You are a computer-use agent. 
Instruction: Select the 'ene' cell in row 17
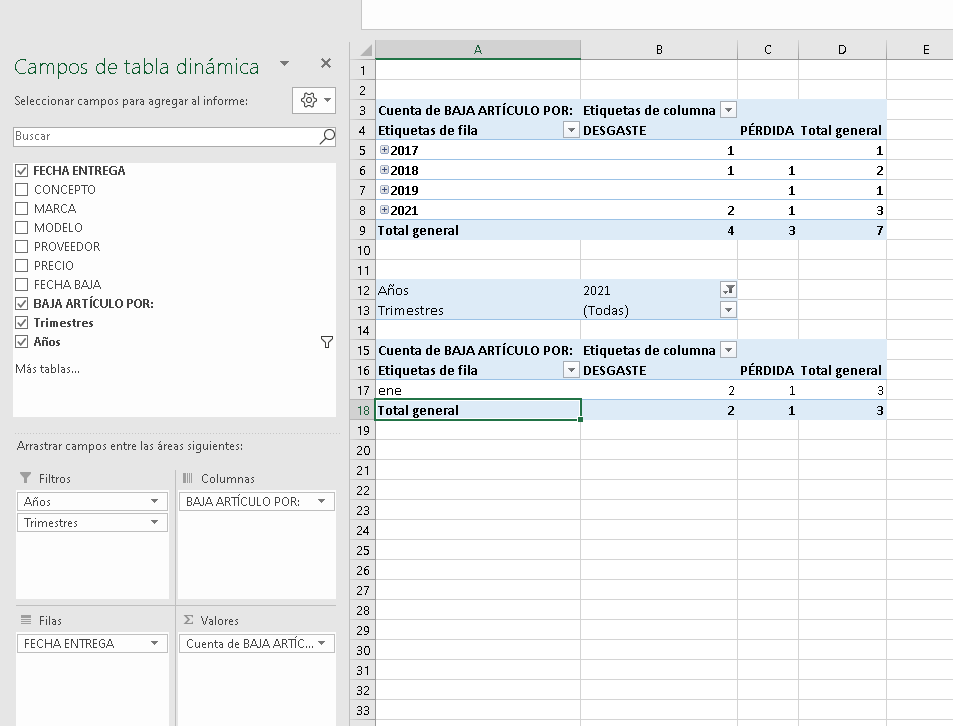coord(478,390)
